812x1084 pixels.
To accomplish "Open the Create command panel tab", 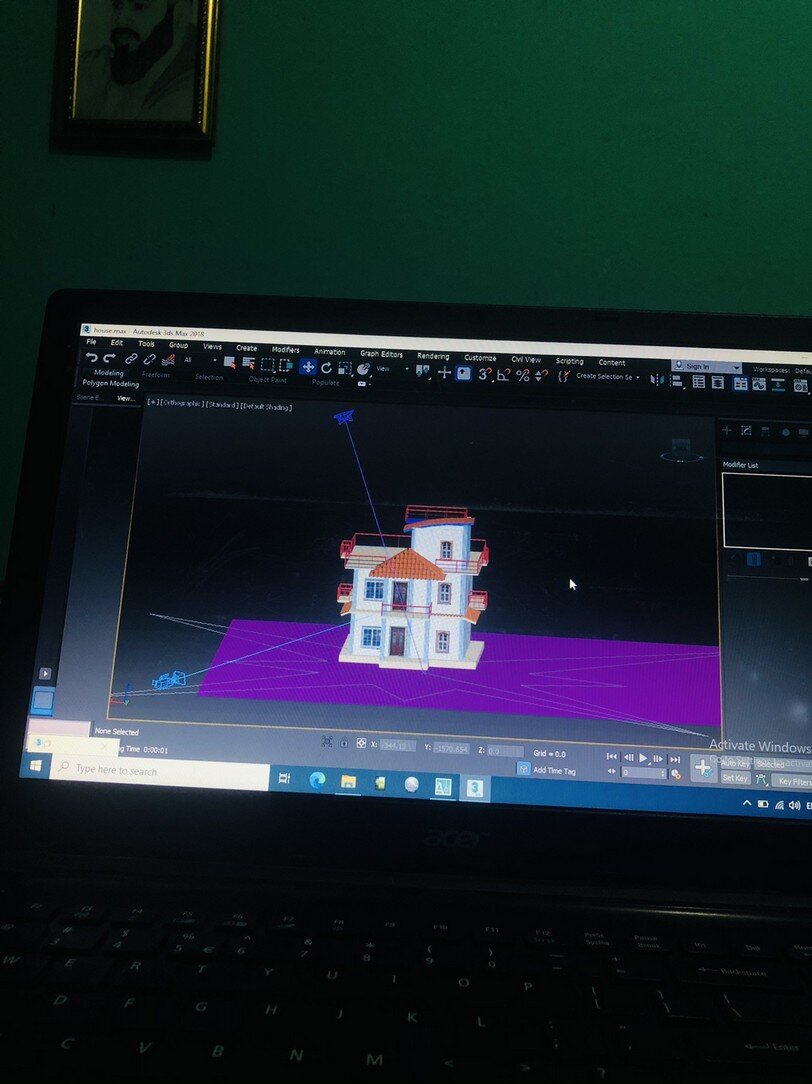I will 726,430.
